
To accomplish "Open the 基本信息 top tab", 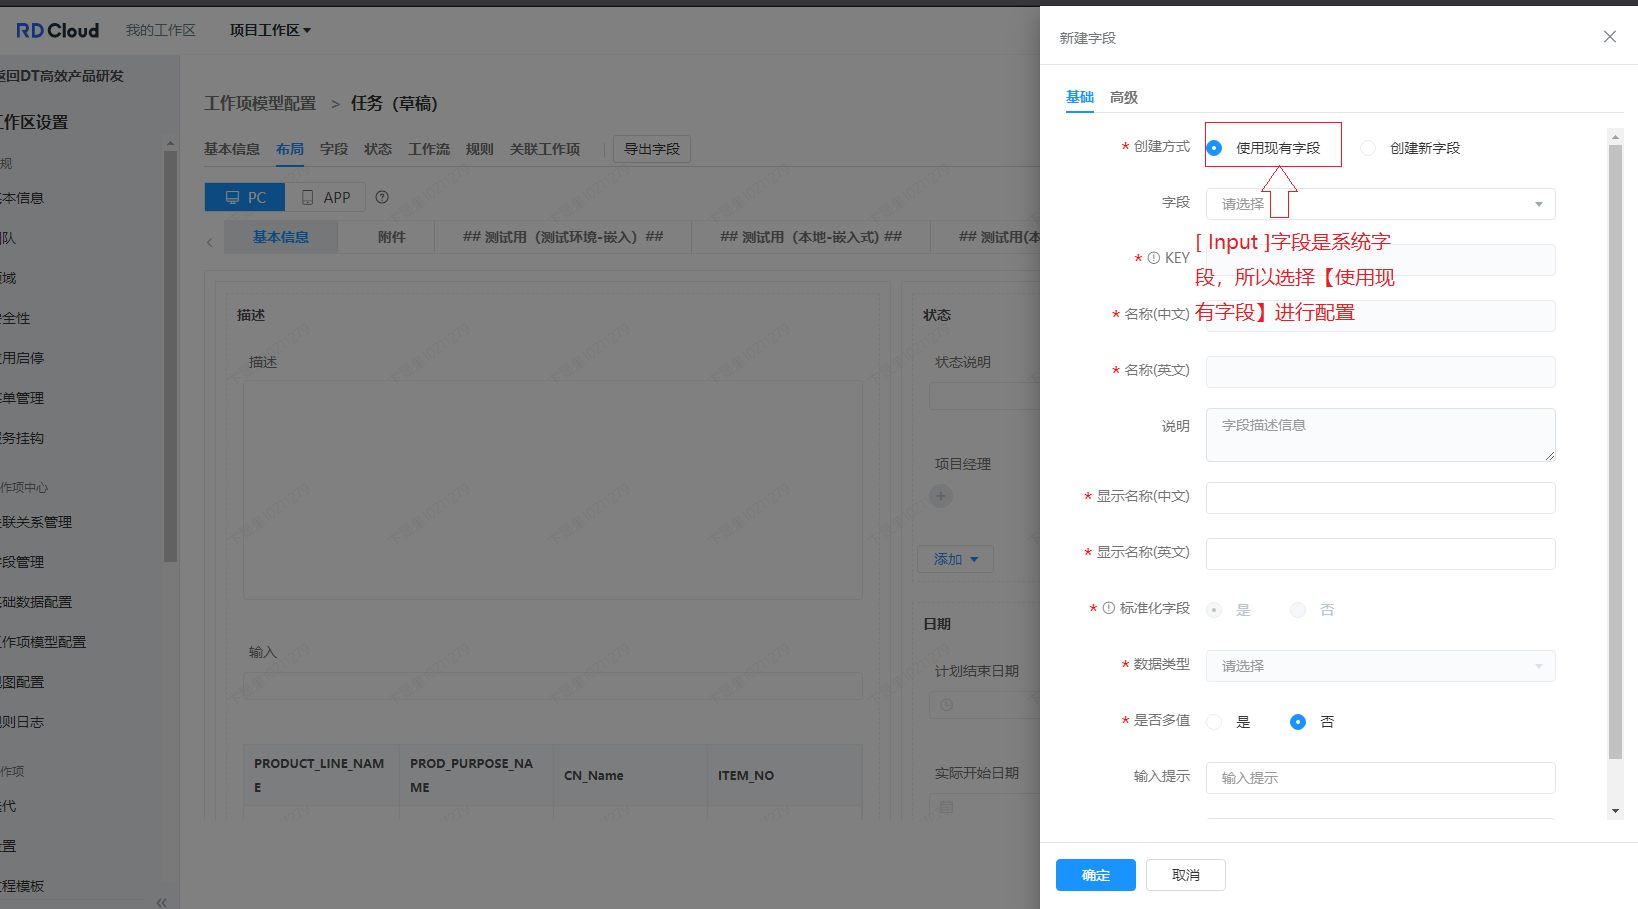I will 232,149.
